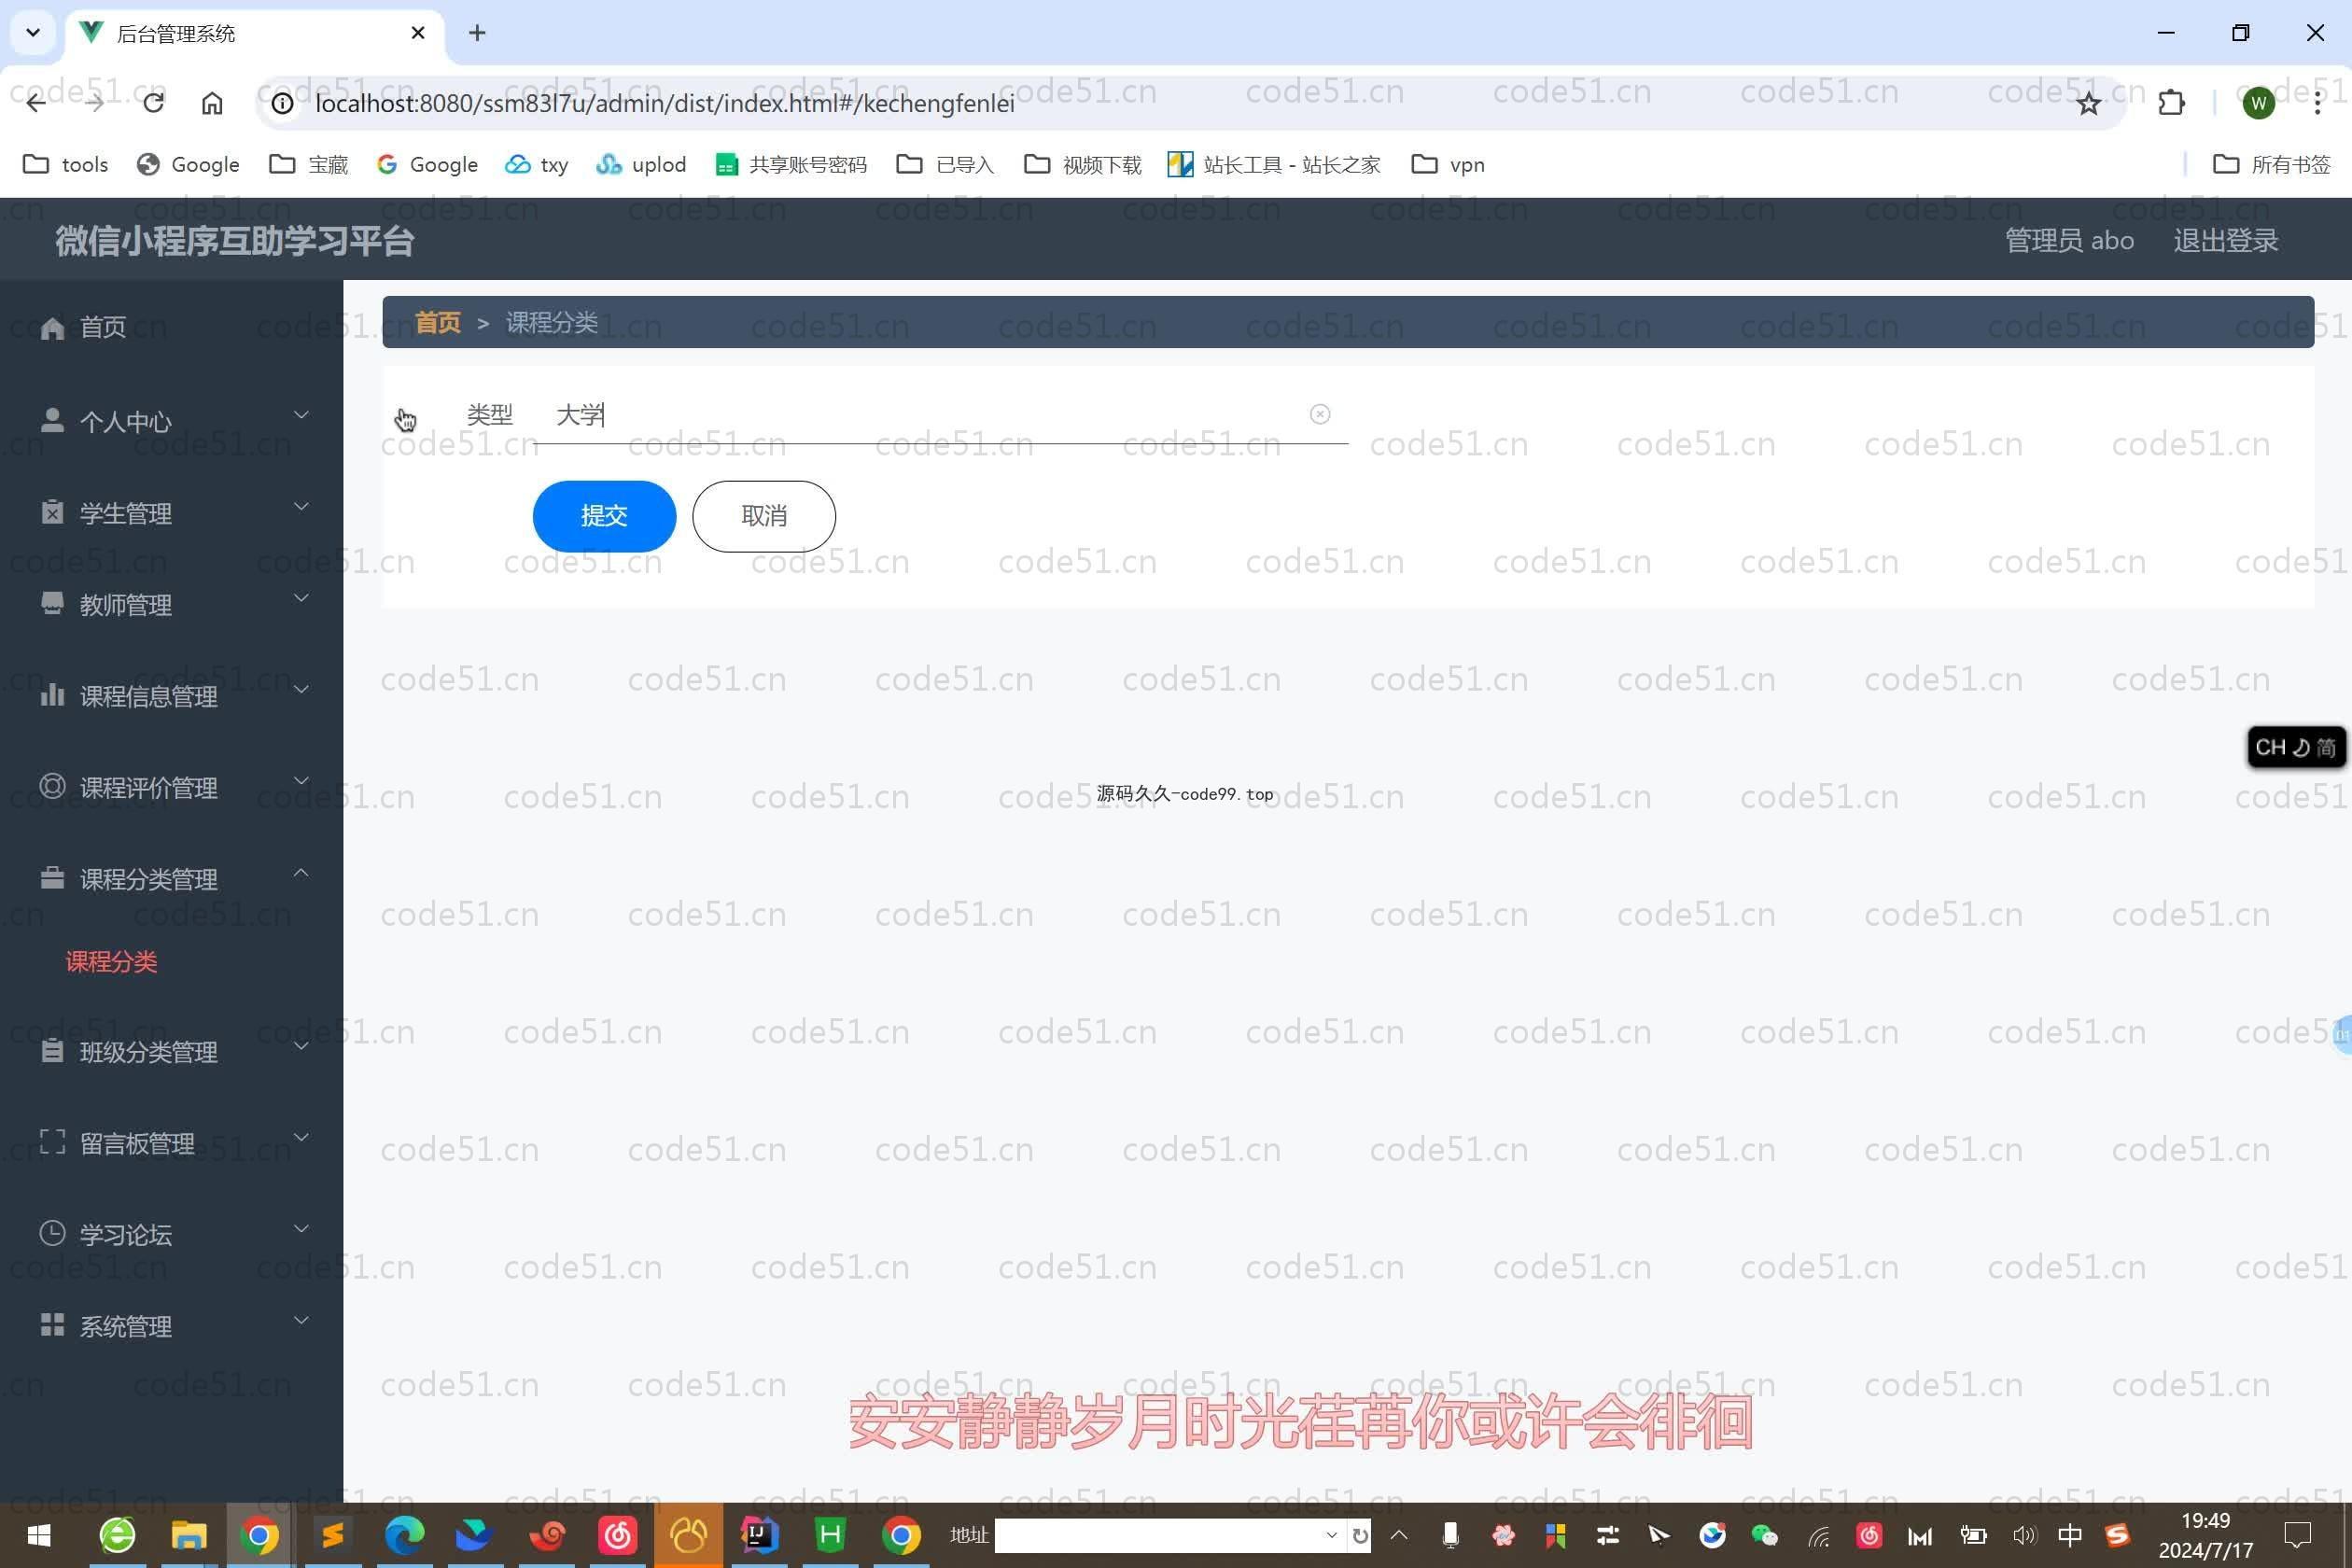This screenshot has height=1568, width=2352.
Task: Click the grid icon for 系统管理
Action: [52, 1325]
